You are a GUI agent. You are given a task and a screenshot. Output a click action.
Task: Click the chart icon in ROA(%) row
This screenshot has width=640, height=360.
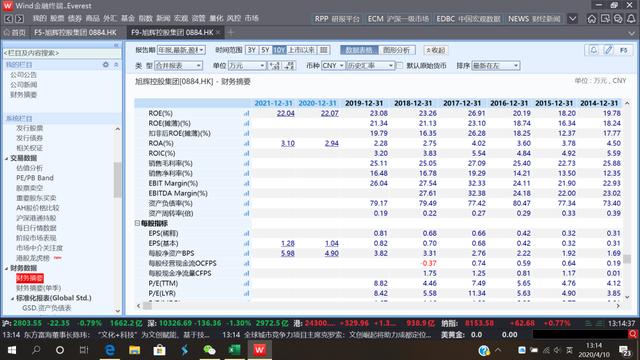pos(246,143)
